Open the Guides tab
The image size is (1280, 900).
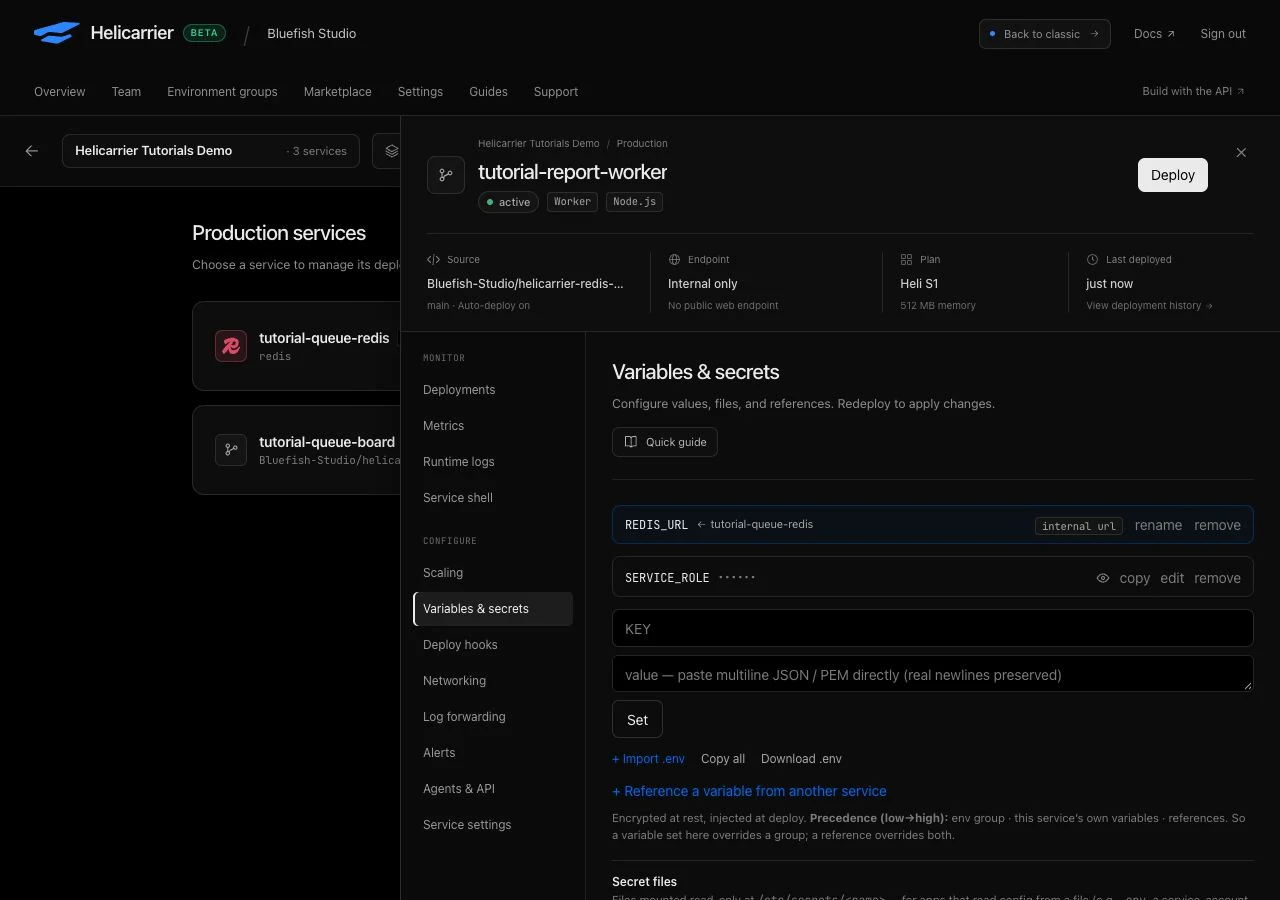(x=488, y=91)
